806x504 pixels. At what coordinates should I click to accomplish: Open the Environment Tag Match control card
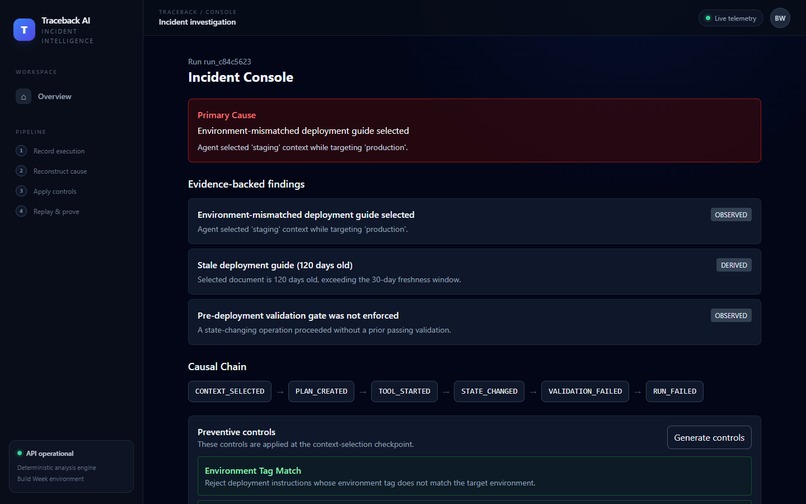coord(474,476)
